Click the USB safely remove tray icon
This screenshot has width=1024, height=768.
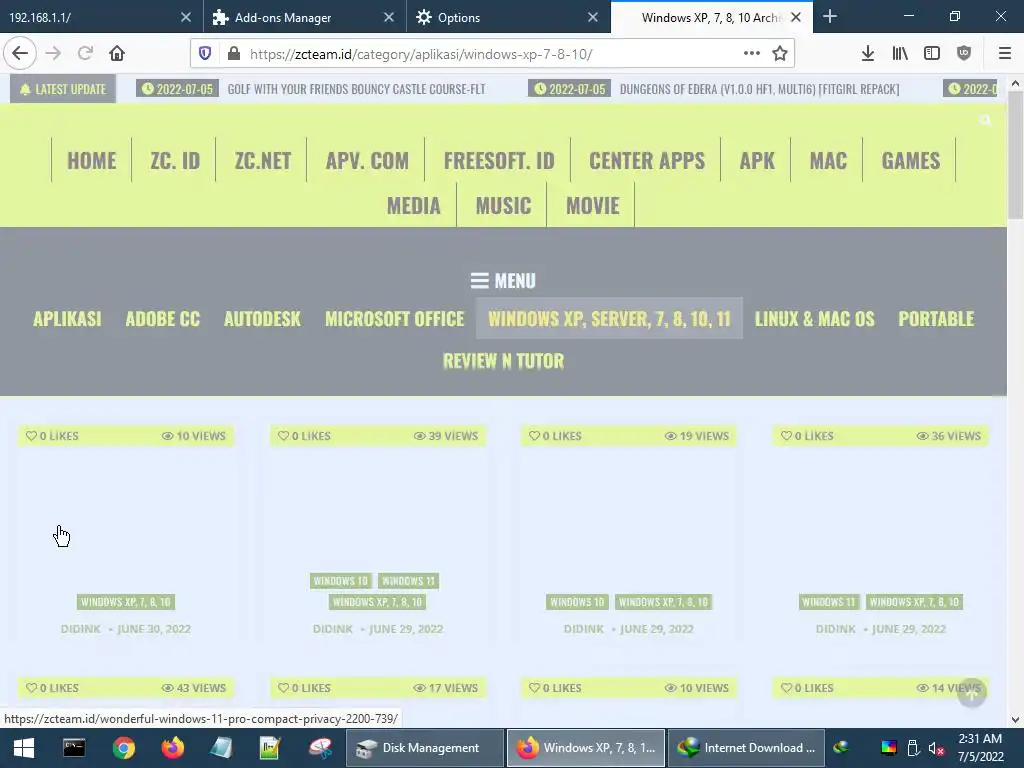point(913,748)
